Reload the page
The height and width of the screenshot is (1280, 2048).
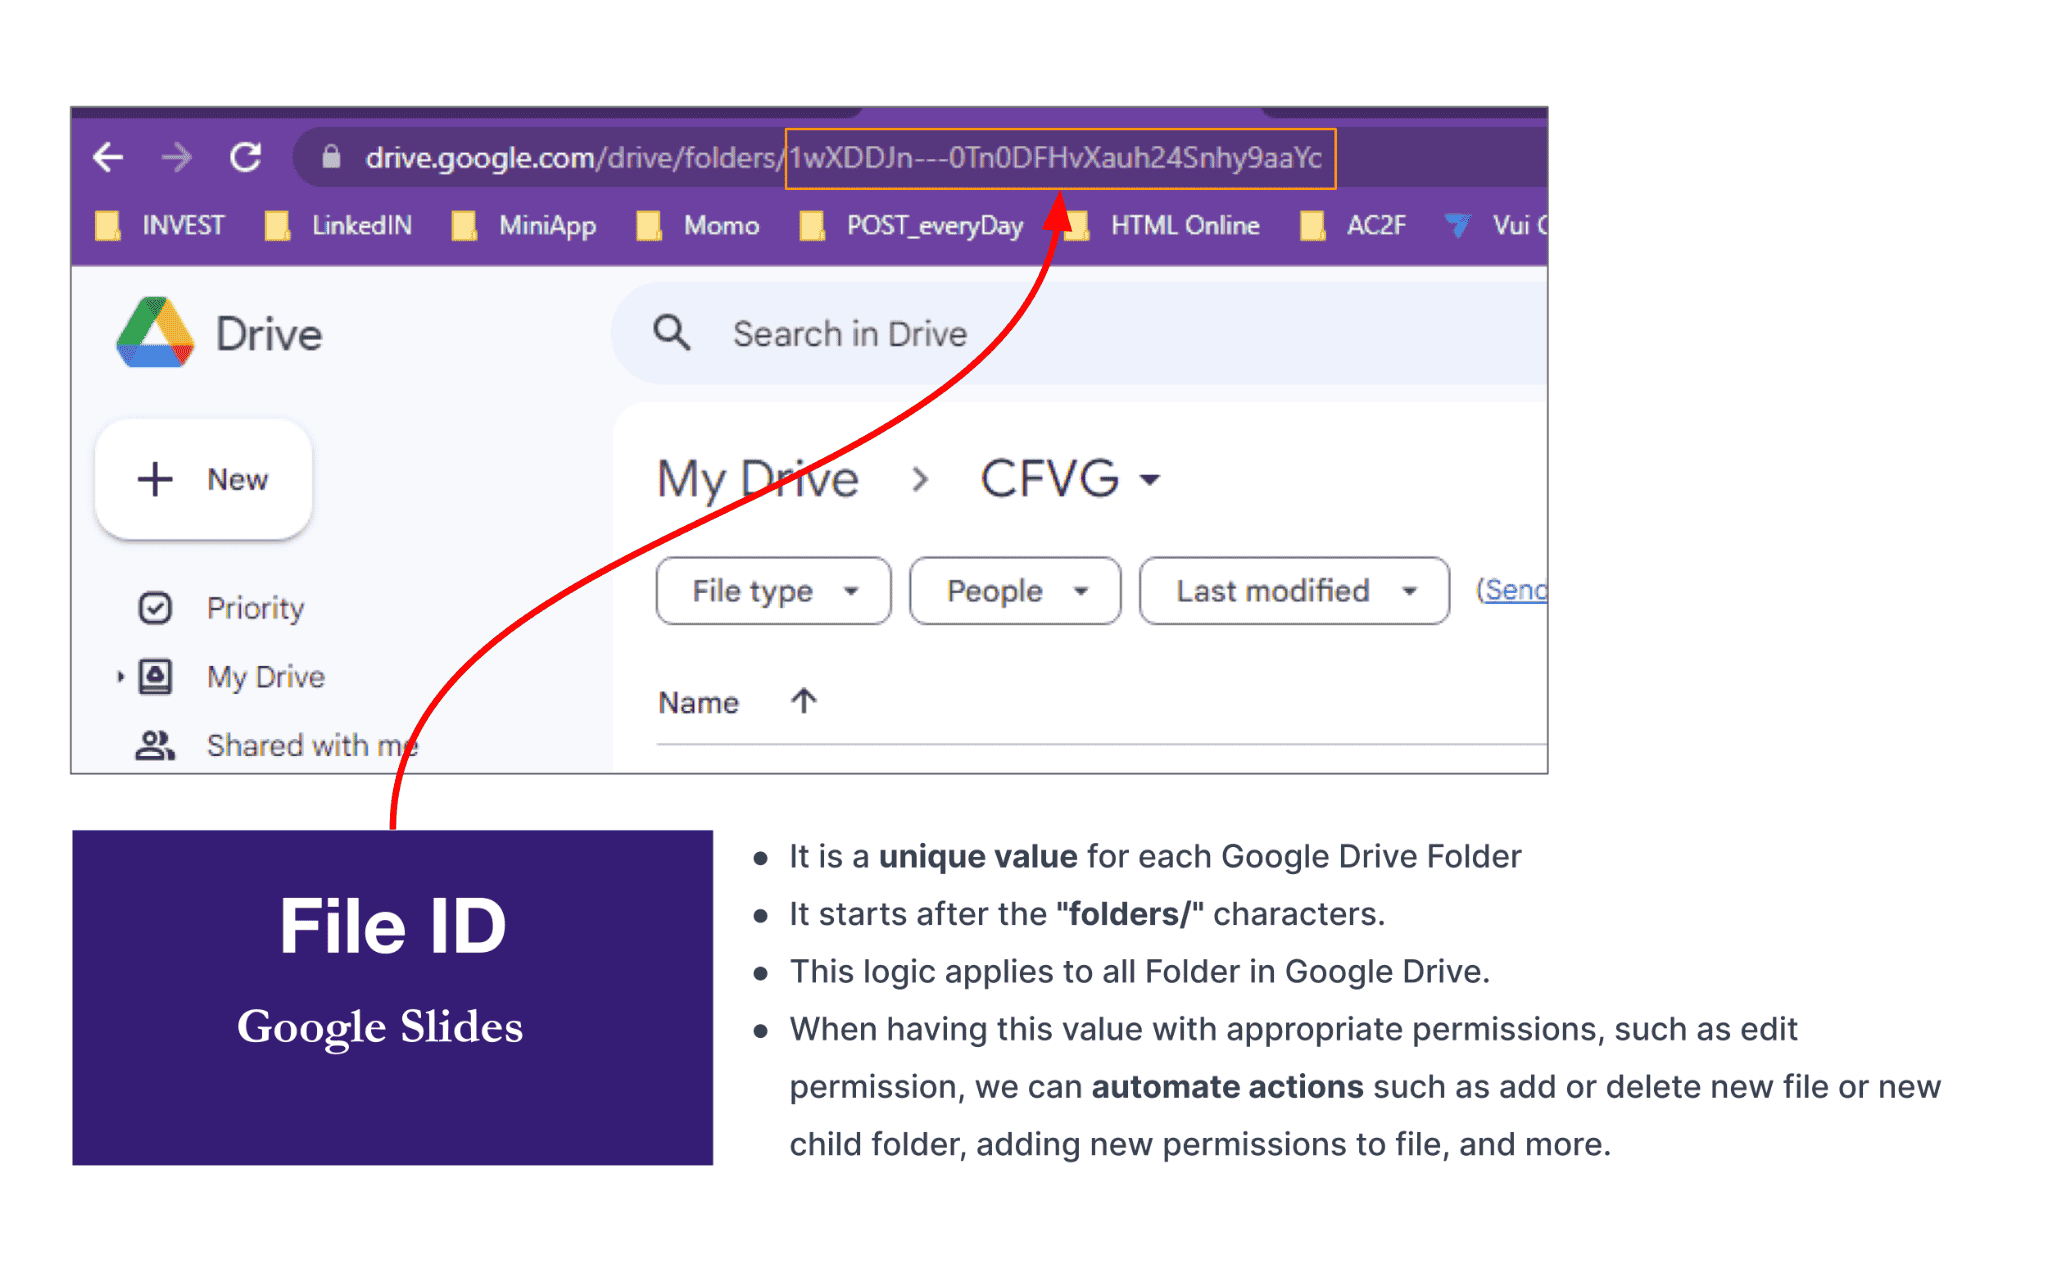(x=245, y=157)
